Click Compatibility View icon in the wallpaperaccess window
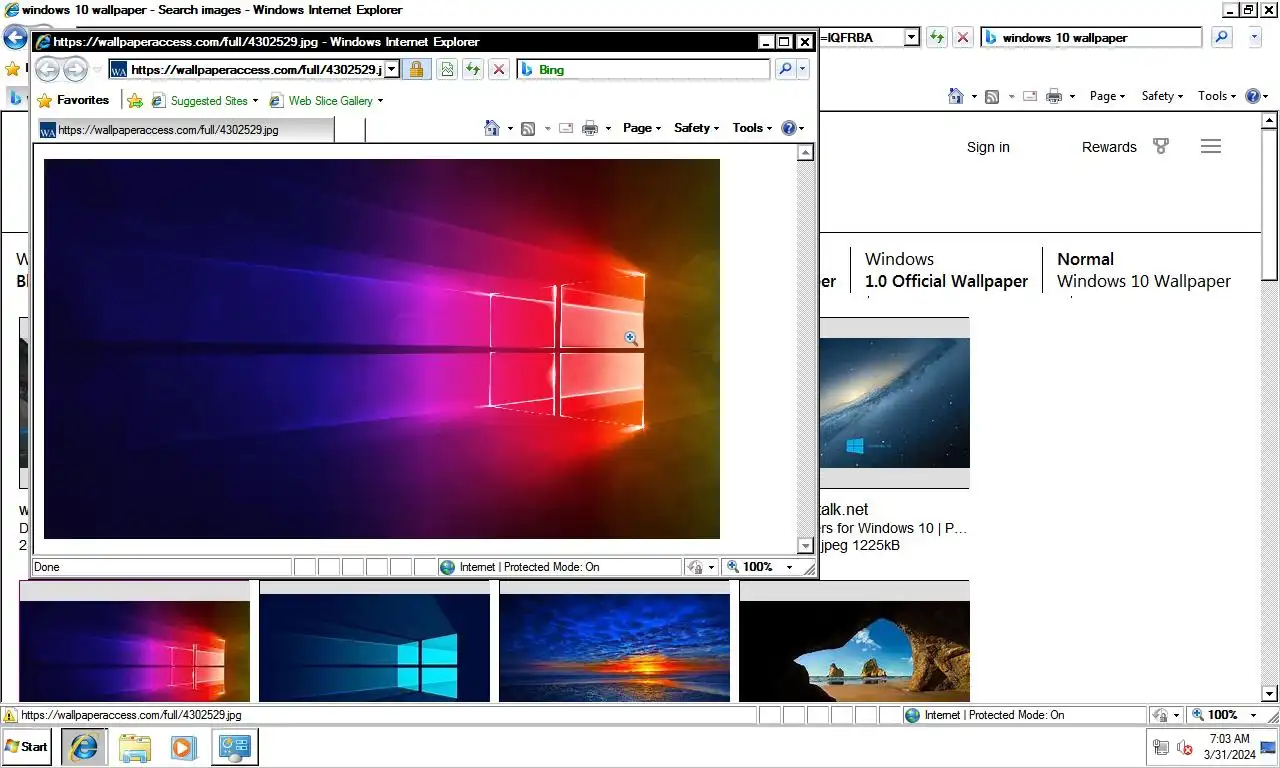This screenshot has height=768, width=1280. [446, 69]
